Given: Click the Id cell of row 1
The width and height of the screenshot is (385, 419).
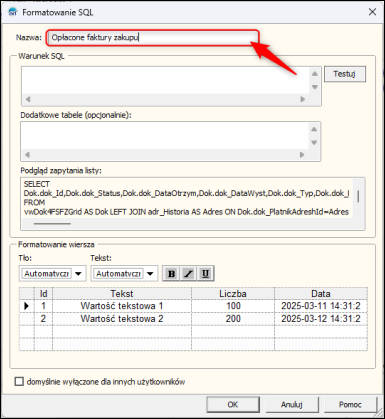Looking at the screenshot, I should coord(43,306).
